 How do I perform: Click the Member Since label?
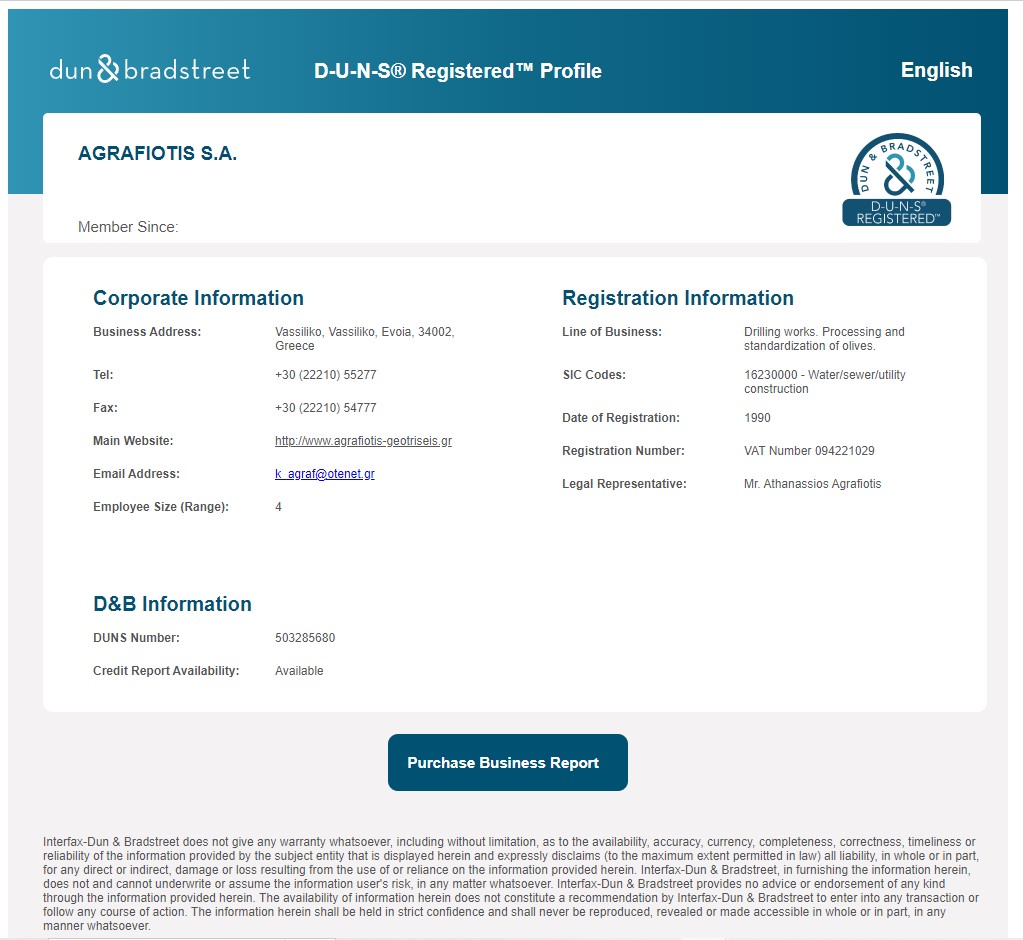click(128, 227)
